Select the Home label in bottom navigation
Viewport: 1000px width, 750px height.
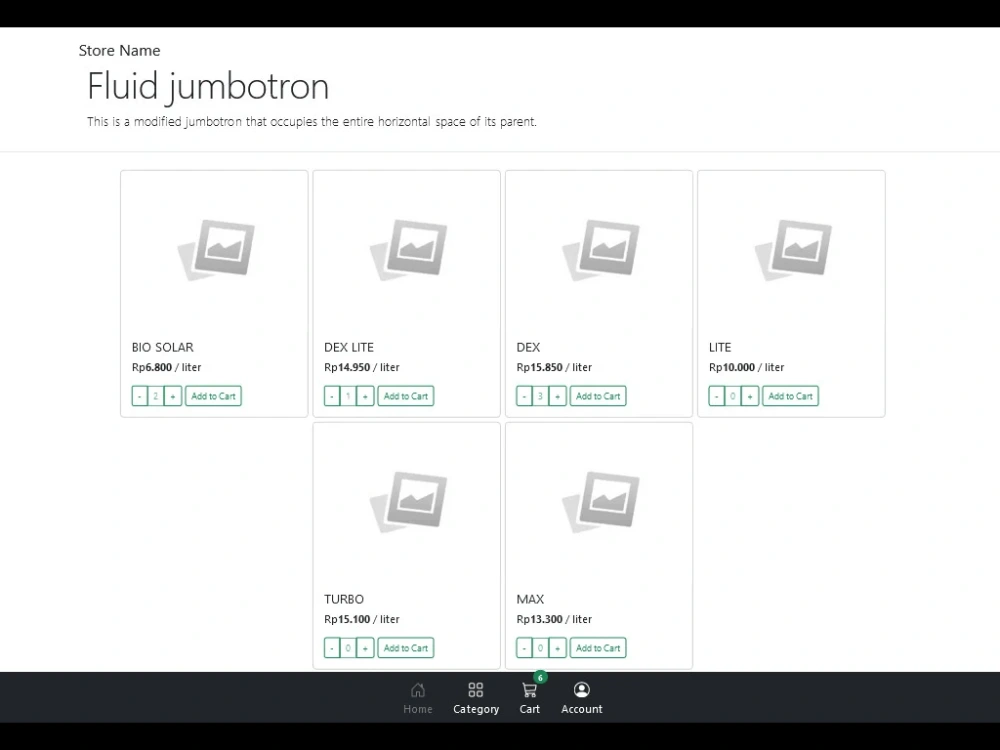pos(418,709)
